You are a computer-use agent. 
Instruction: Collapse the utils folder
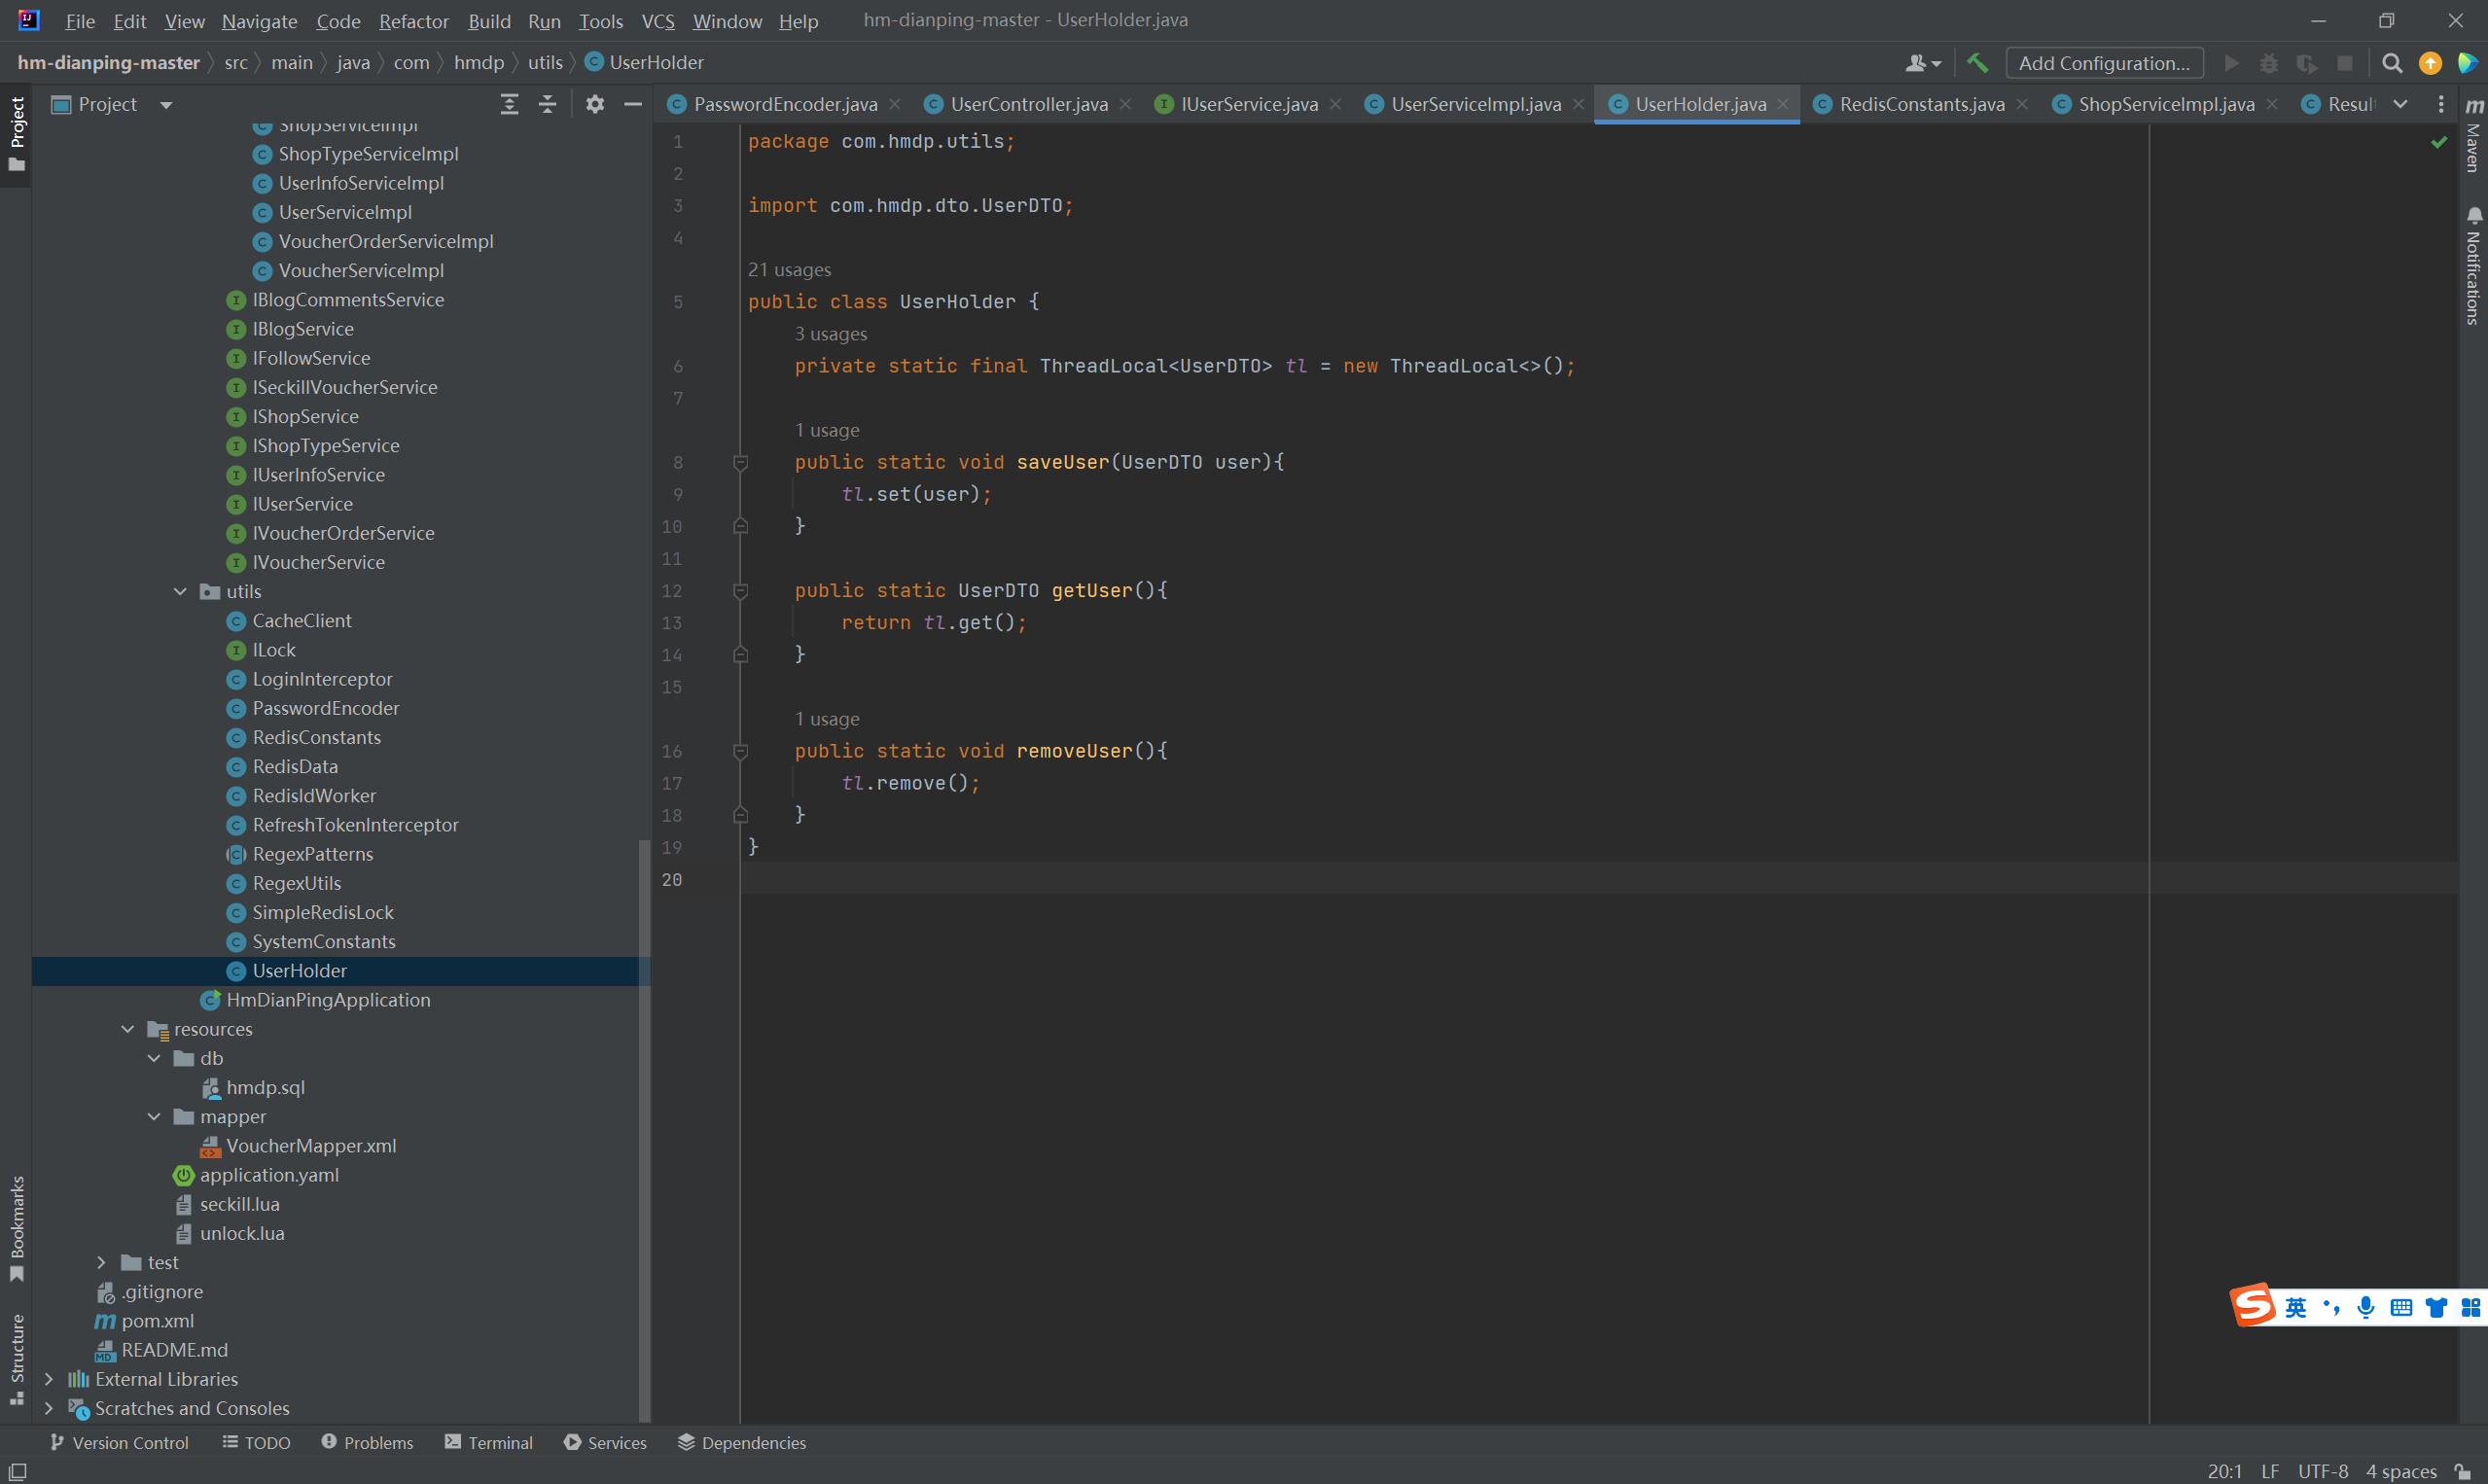pyautogui.click(x=180, y=591)
